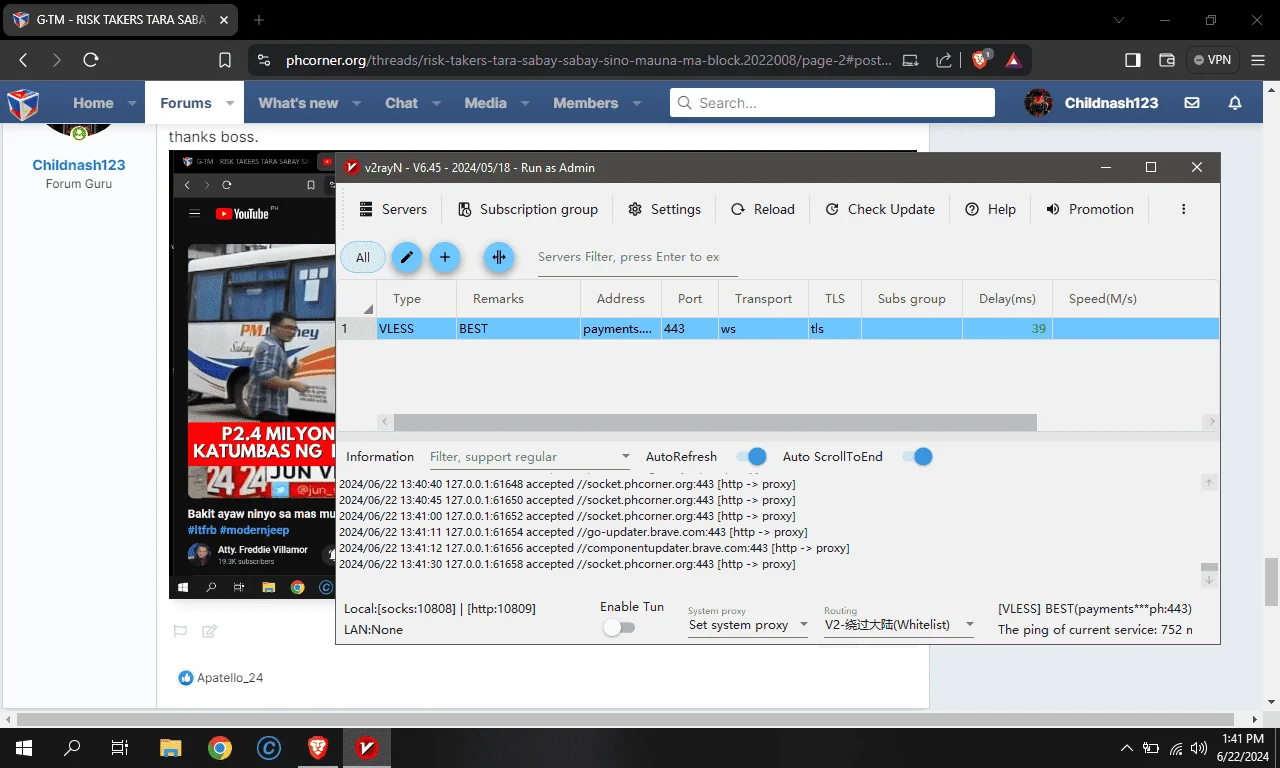This screenshot has height=768, width=1280.
Task: Sort by the Speed(M/s) column header
Action: (1103, 298)
